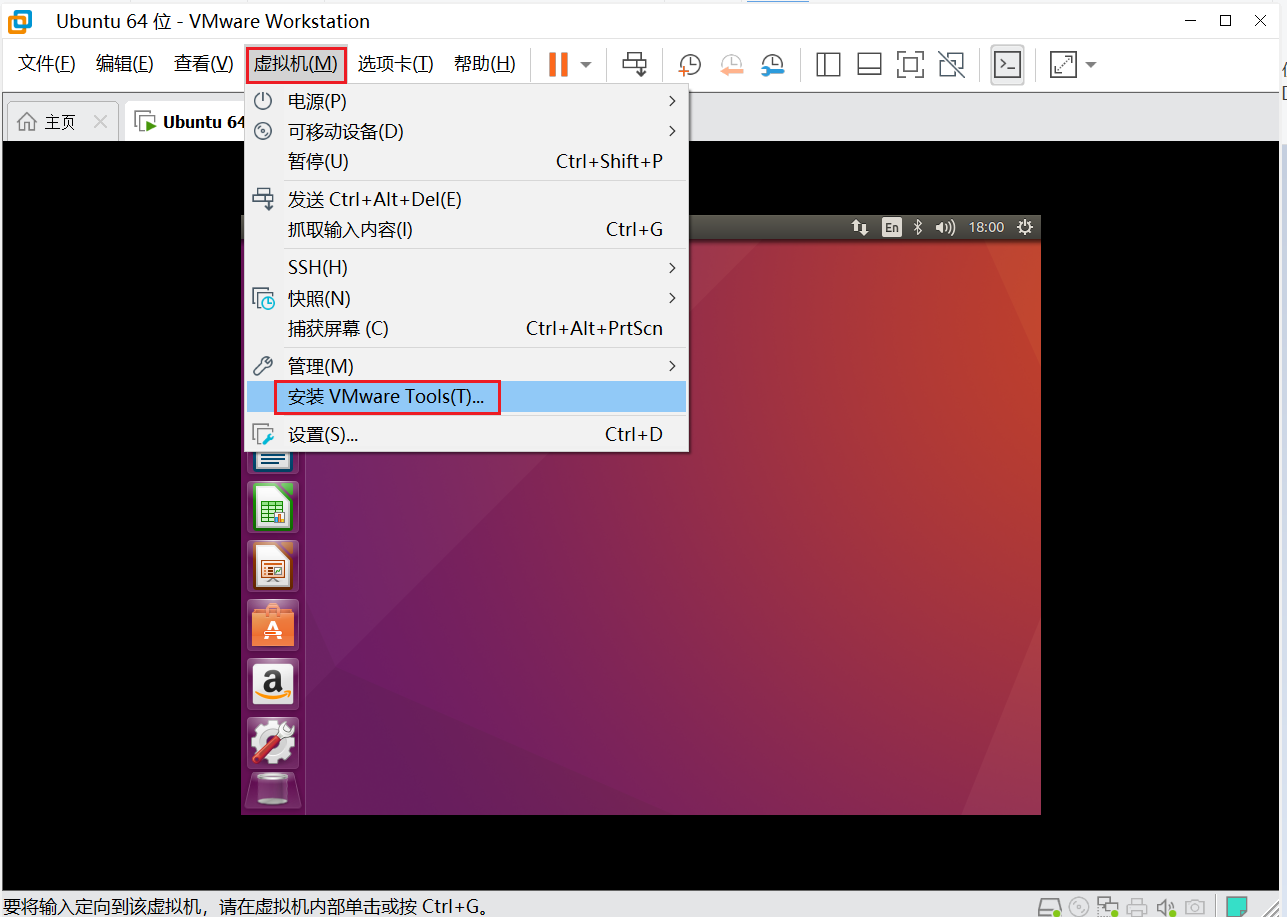Open the Snapshot manager wrench-clock icon
Screen dimensions: 1287x917
click(772, 65)
